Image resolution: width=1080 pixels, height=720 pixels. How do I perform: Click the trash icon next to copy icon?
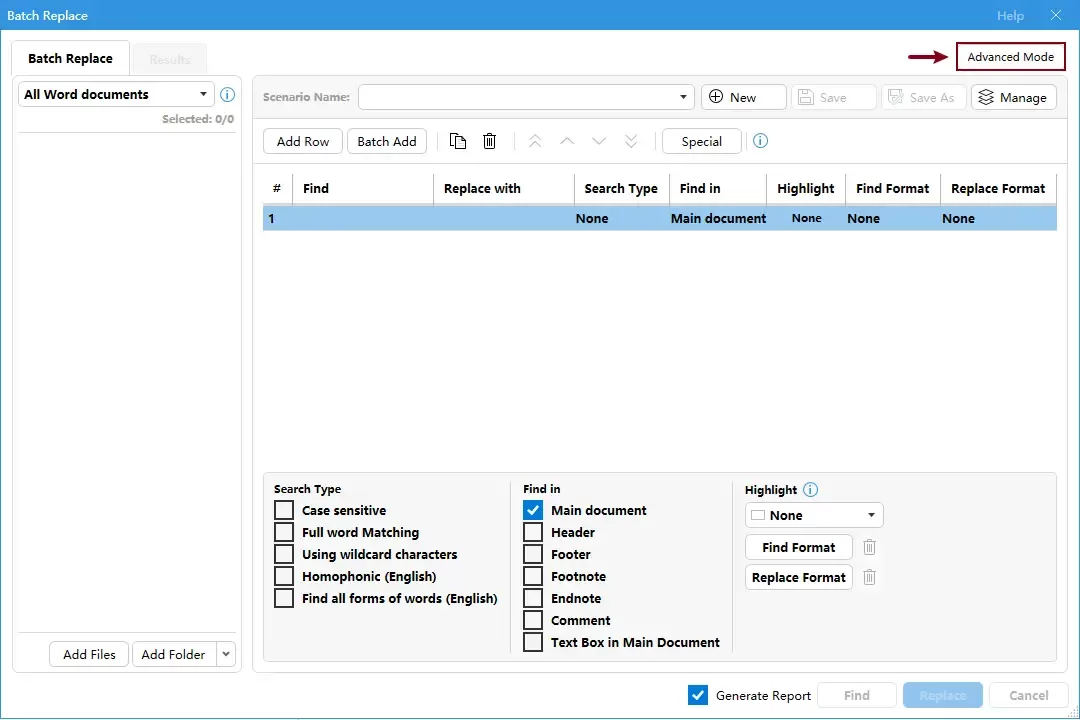489,141
